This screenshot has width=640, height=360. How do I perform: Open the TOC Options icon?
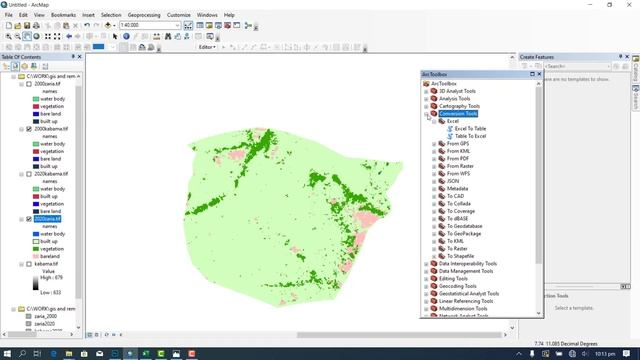[45, 67]
